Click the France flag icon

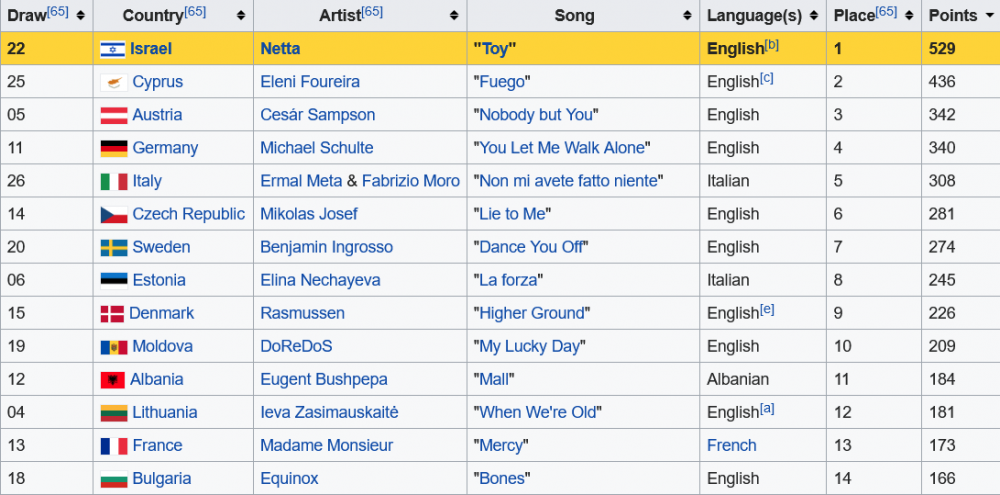[x=112, y=446]
